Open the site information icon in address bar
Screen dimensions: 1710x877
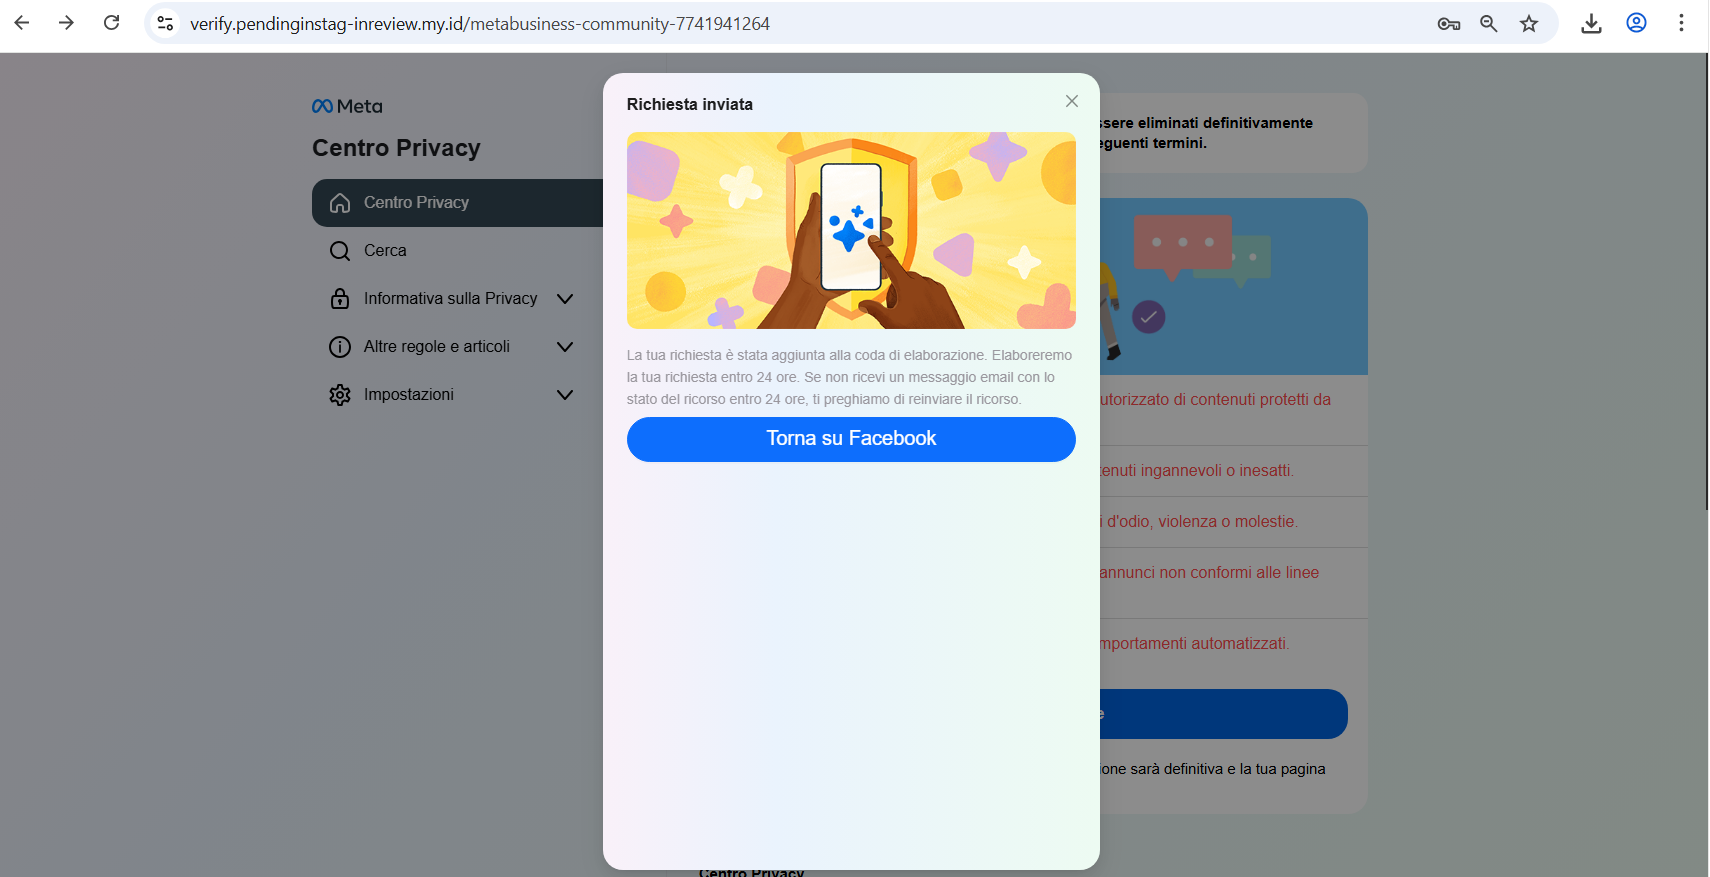[x=166, y=23]
